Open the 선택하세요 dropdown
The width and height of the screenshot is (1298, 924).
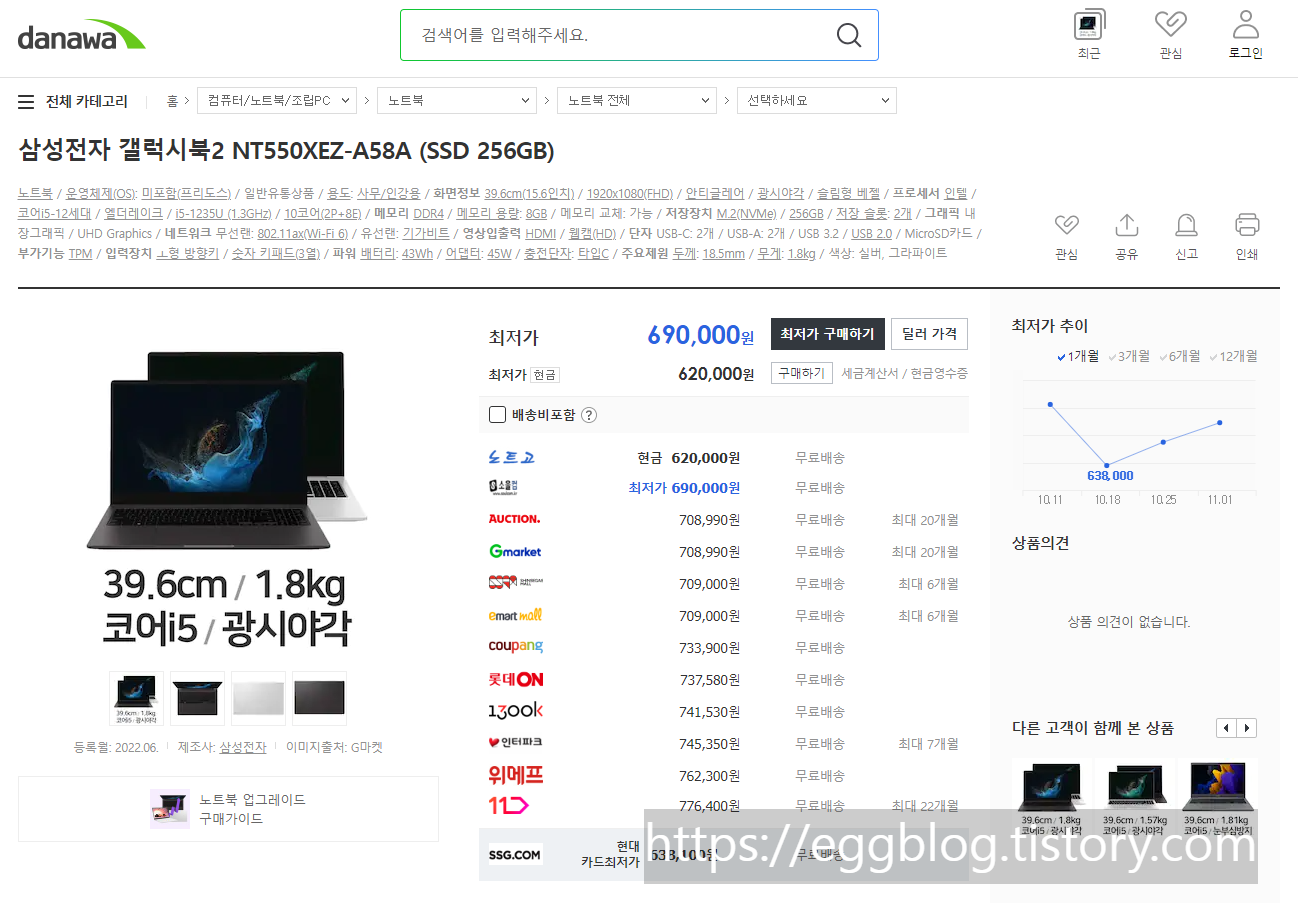pos(817,101)
